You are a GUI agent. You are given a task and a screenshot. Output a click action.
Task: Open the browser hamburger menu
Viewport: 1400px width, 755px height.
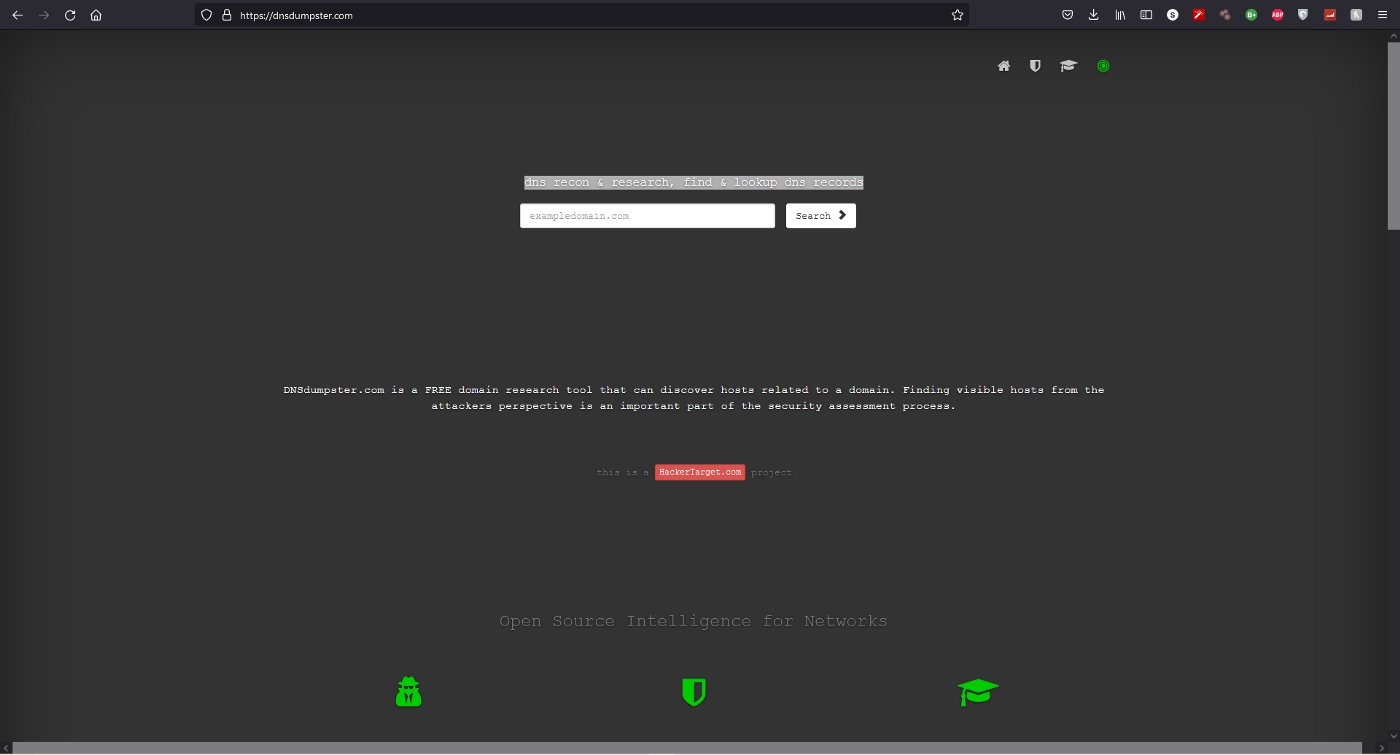click(x=1383, y=15)
